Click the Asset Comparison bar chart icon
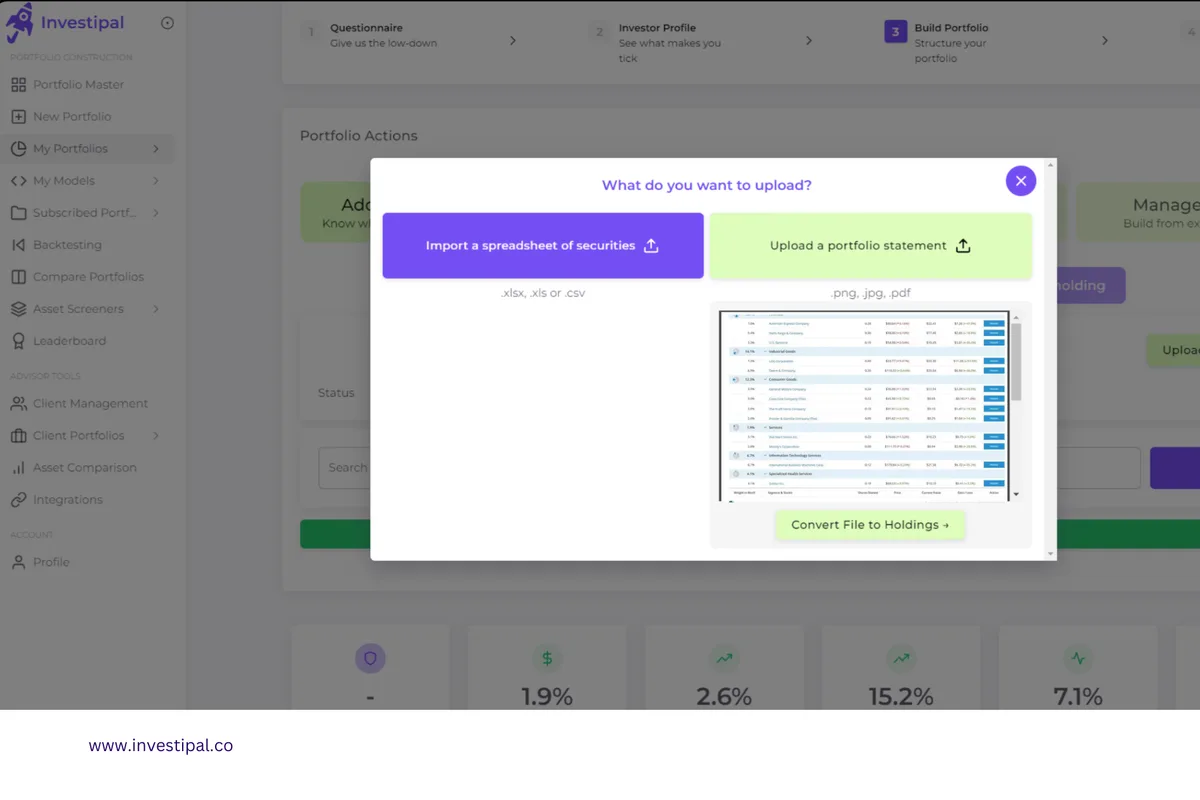Screen dimensions: 1200x800 tap(18, 468)
